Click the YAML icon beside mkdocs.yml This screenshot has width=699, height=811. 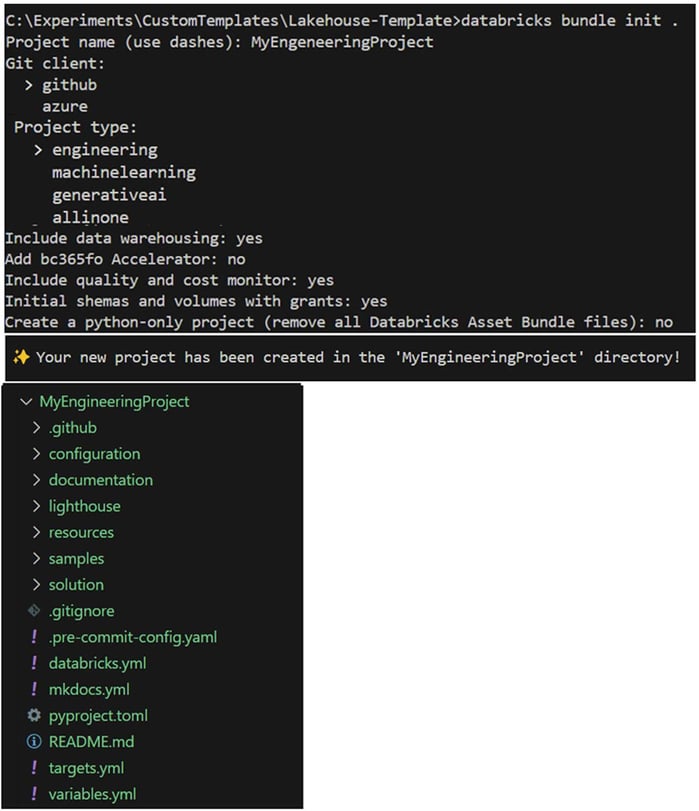pyautogui.click(x=33, y=690)
